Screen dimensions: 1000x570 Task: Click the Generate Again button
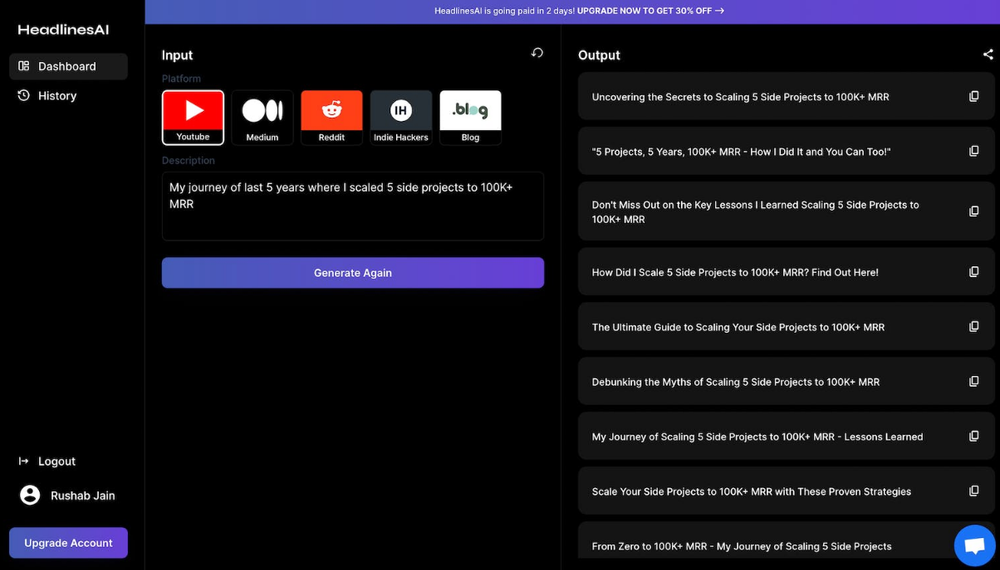(353, 273)
